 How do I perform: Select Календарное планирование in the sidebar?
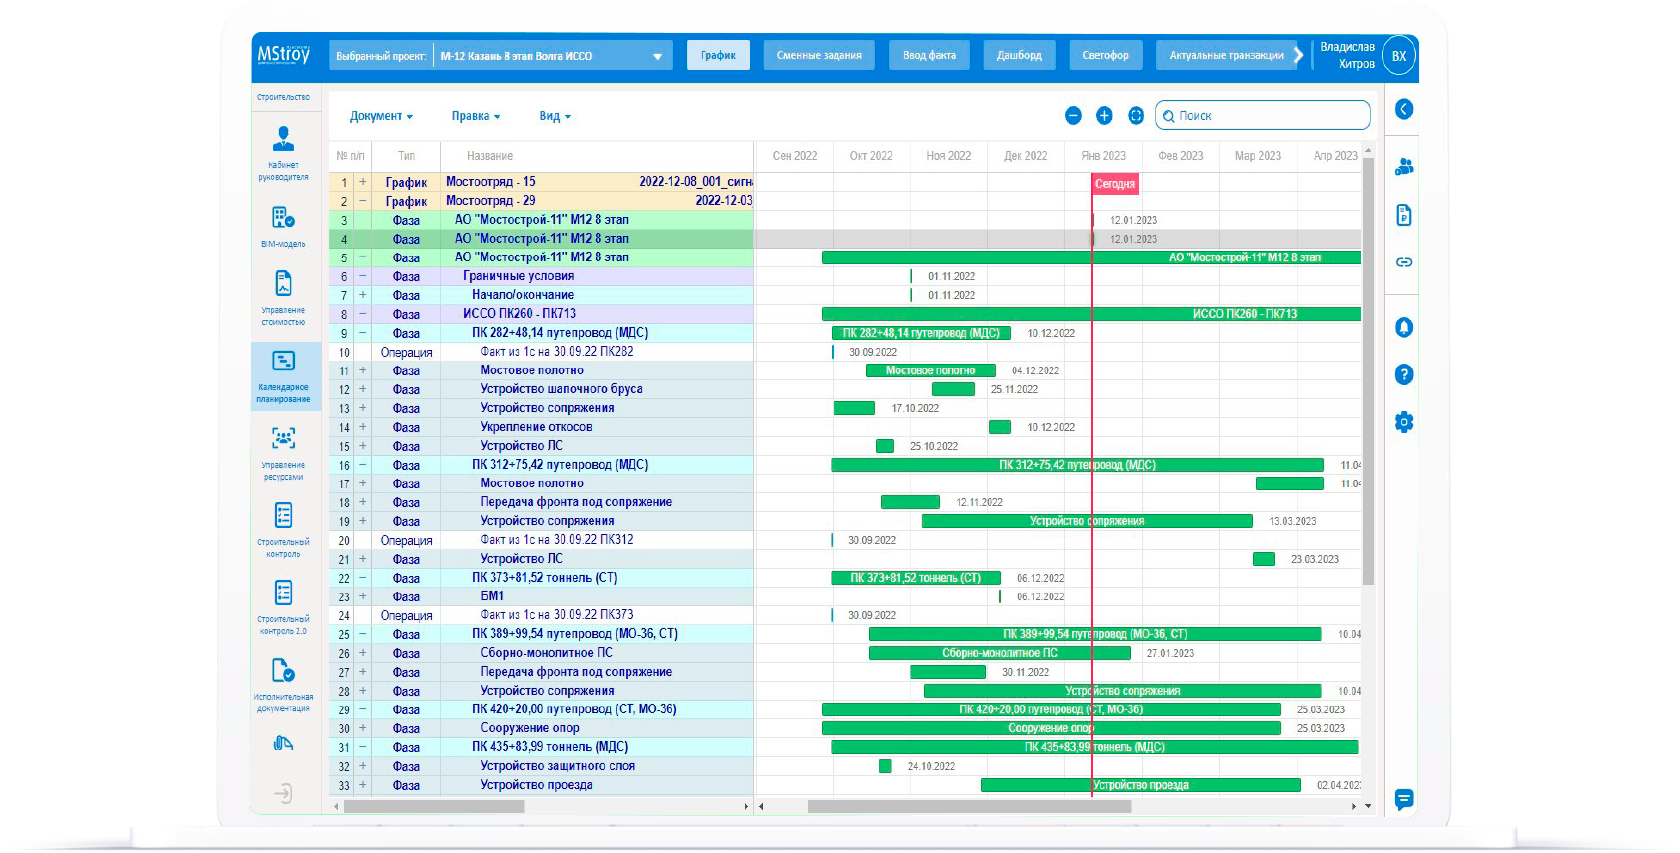point(284,376)
